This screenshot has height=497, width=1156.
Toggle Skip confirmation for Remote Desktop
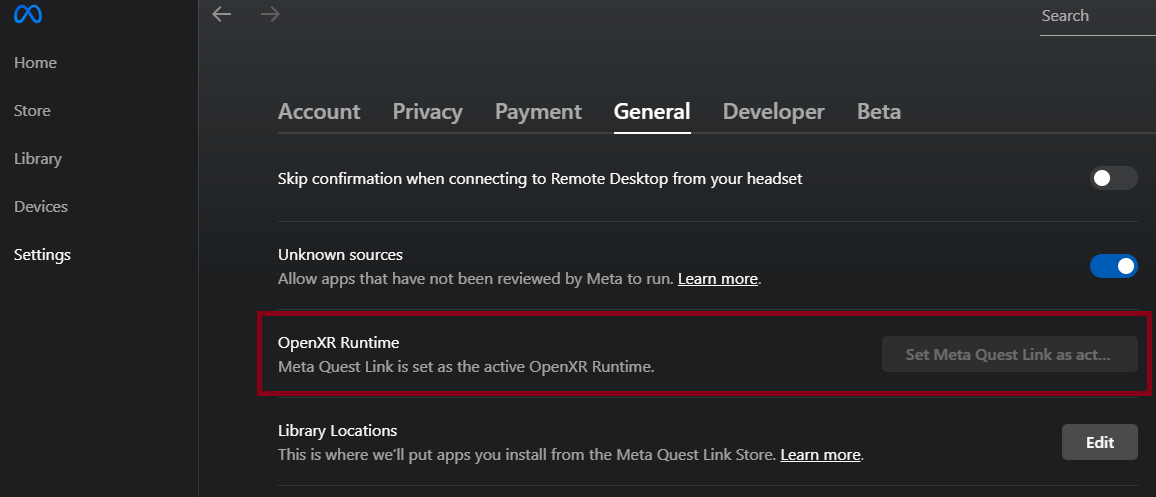pos(1113,179)
